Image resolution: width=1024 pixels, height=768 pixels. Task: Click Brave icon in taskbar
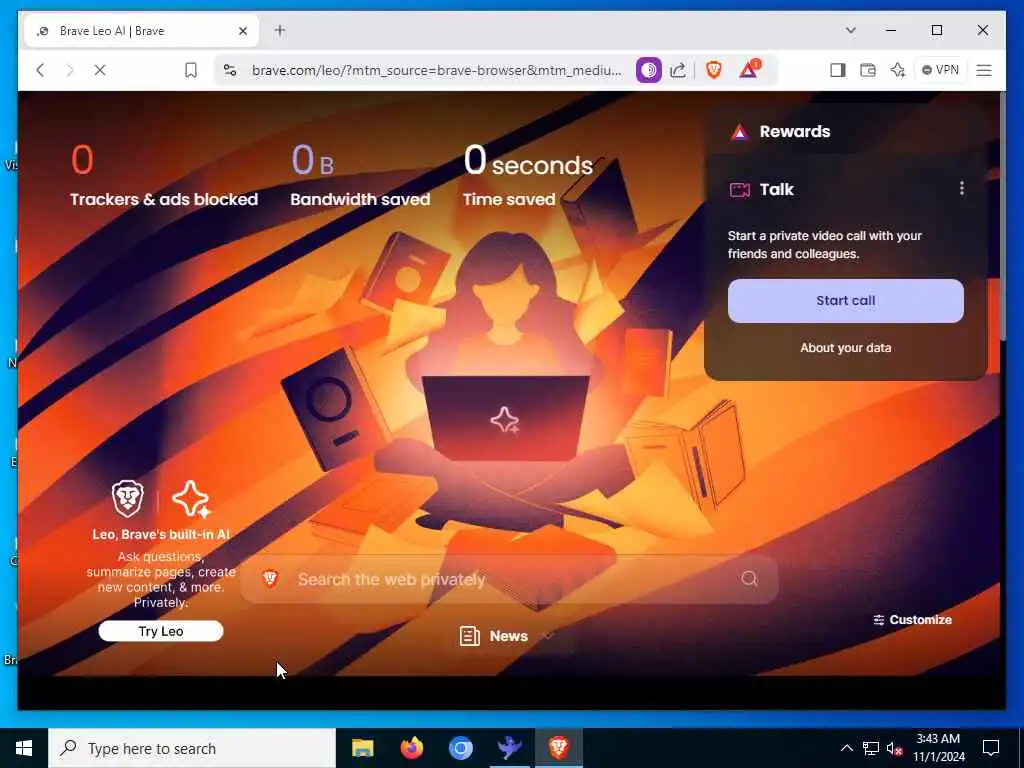click(558, 748)
